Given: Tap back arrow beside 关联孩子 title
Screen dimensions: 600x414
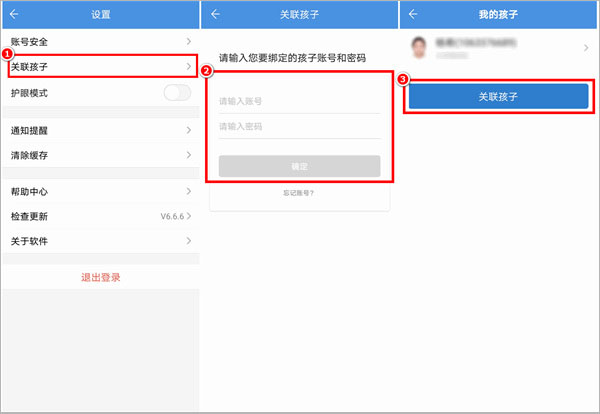Looking at the screenshot, I should (x=214, y=15).
